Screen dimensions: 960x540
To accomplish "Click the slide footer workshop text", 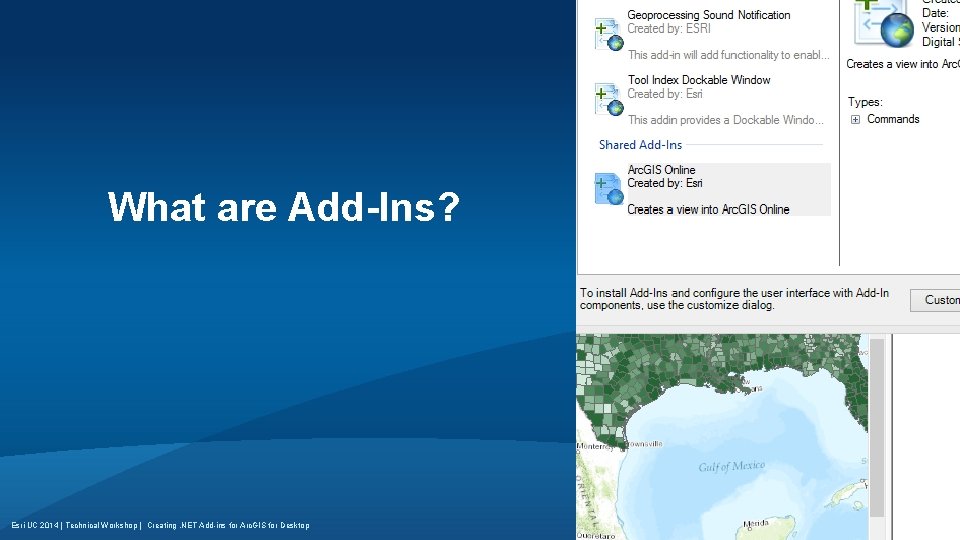I will [x=160, y=525].
